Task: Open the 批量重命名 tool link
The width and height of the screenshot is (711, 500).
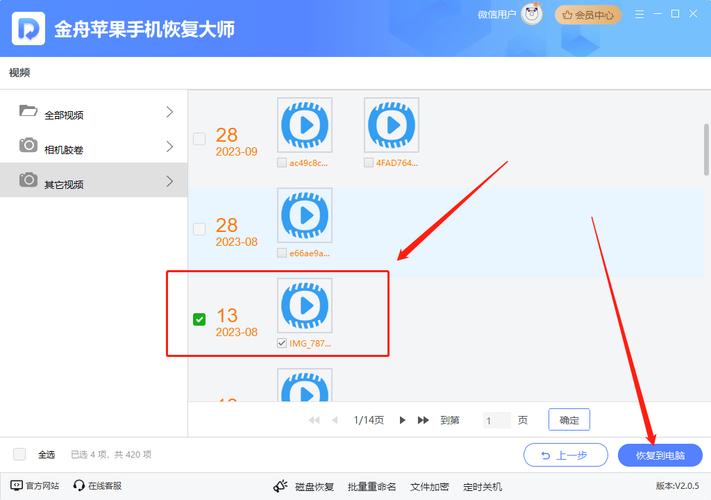Action: (x=372, y=486)
